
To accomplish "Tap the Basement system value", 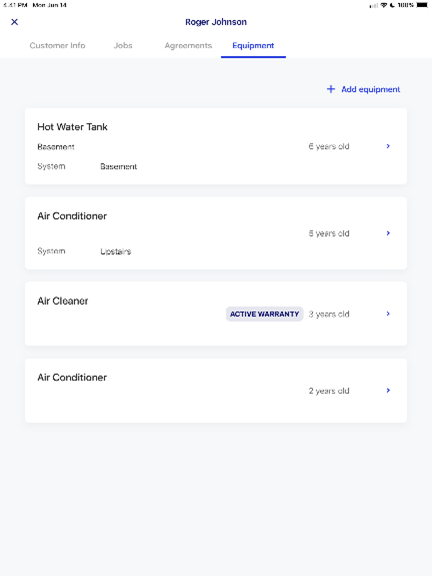I will [119, 166].
